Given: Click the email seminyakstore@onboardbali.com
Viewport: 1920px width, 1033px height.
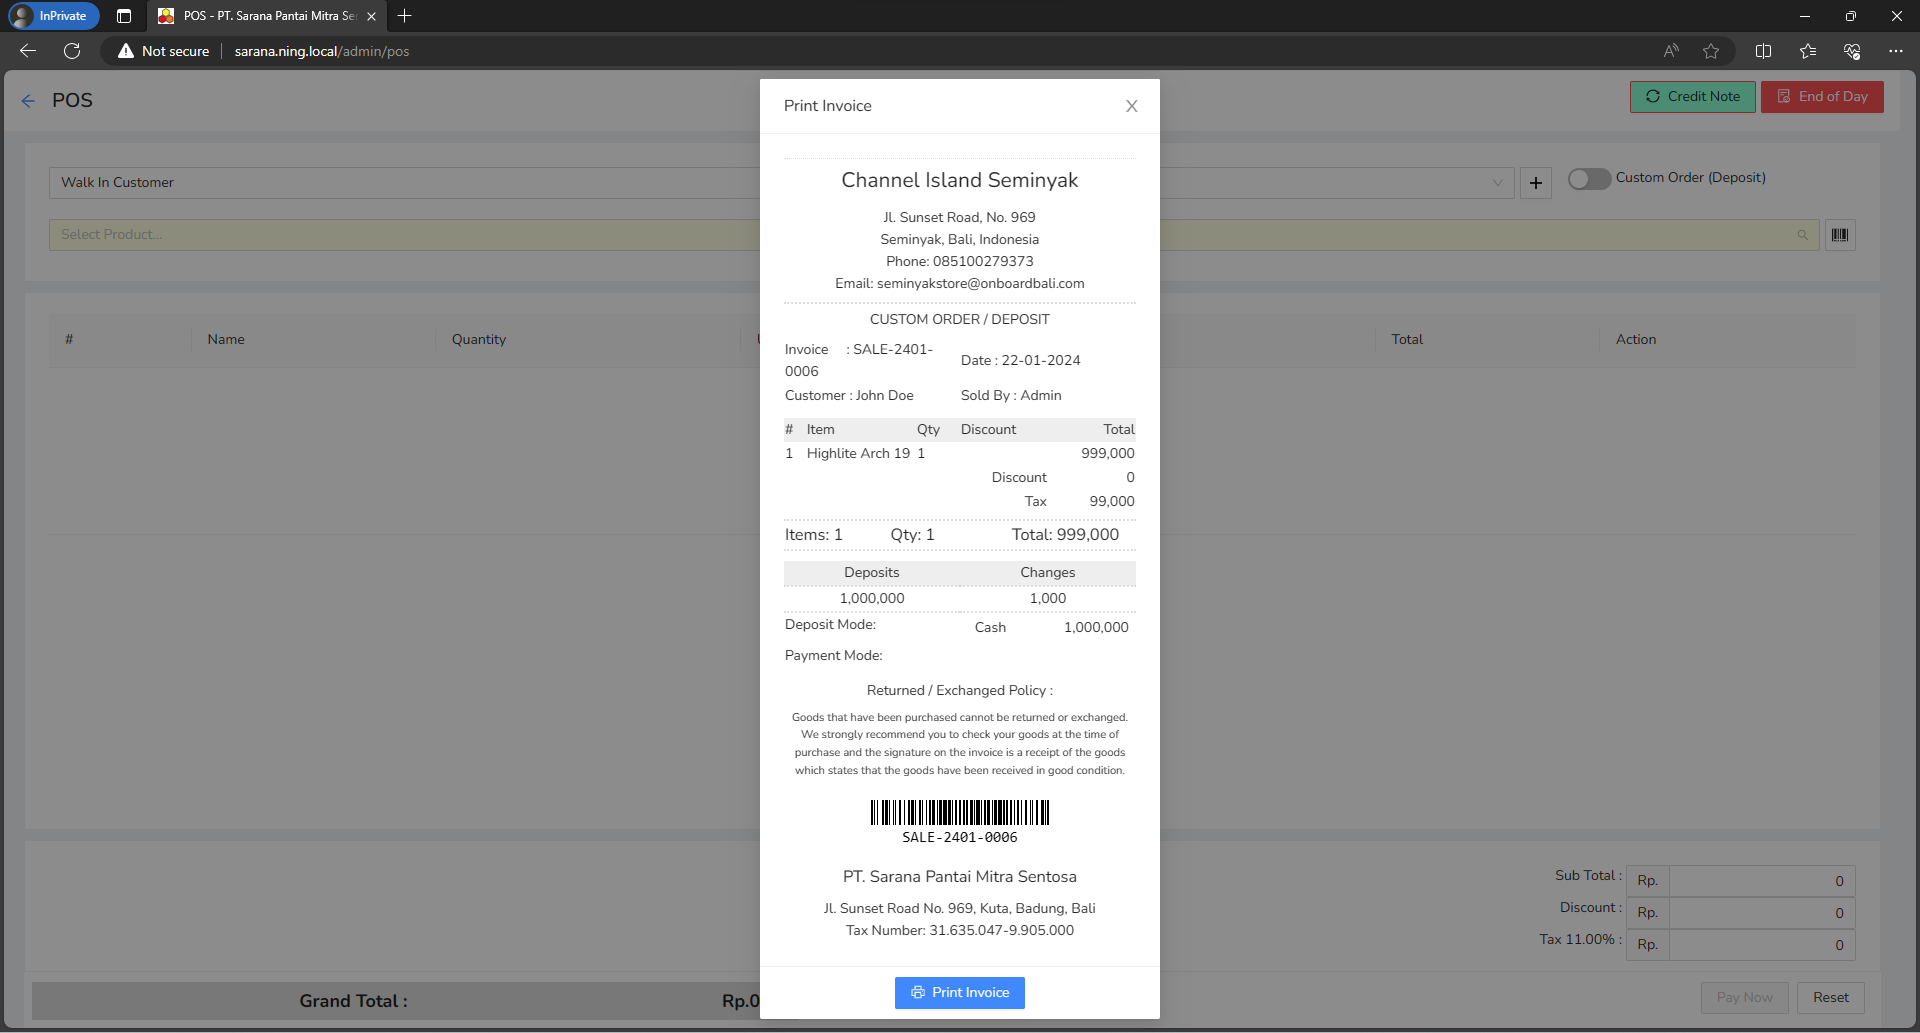Looking at the screenshot, I should 980,284.
